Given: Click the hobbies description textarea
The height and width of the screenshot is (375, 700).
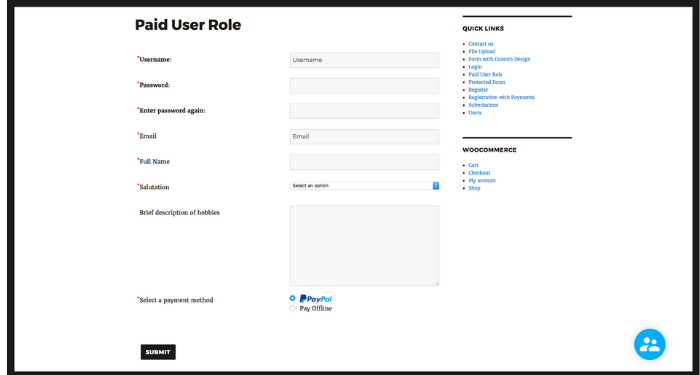Looking at the screenshot, I should (364, 246).
